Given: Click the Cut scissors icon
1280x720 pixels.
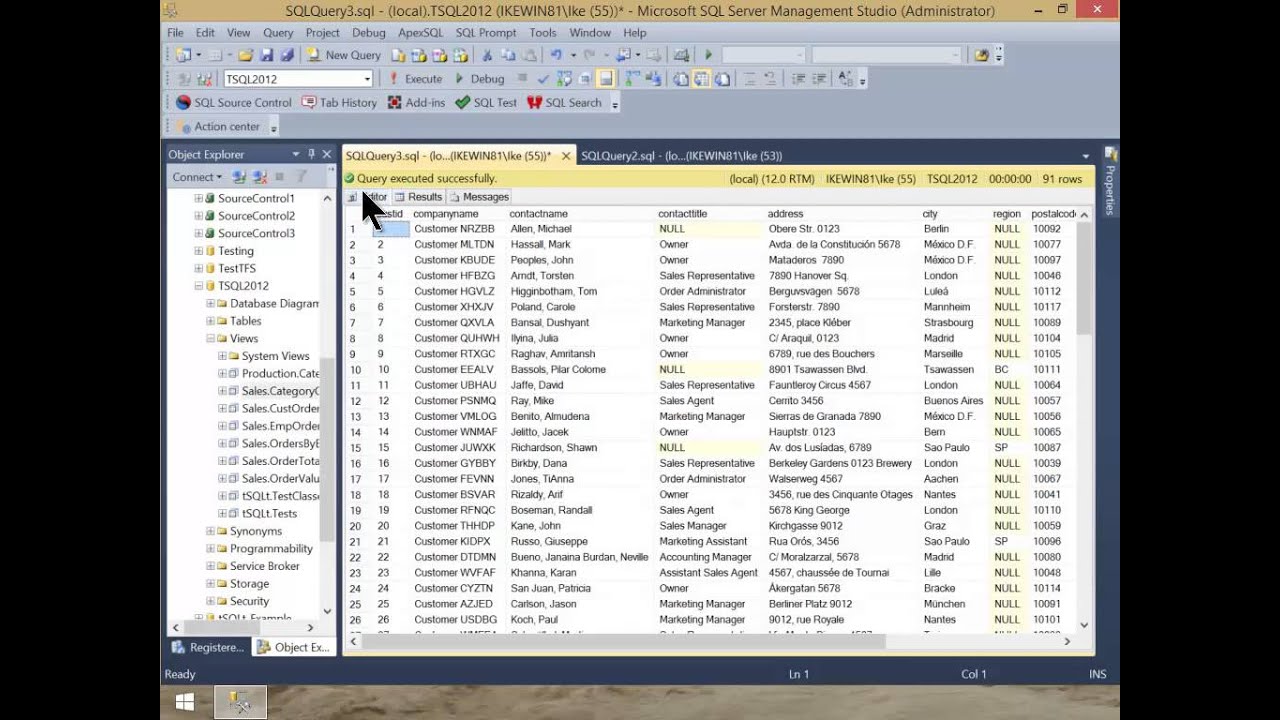Looking at the screenshot, I should 487,55.
